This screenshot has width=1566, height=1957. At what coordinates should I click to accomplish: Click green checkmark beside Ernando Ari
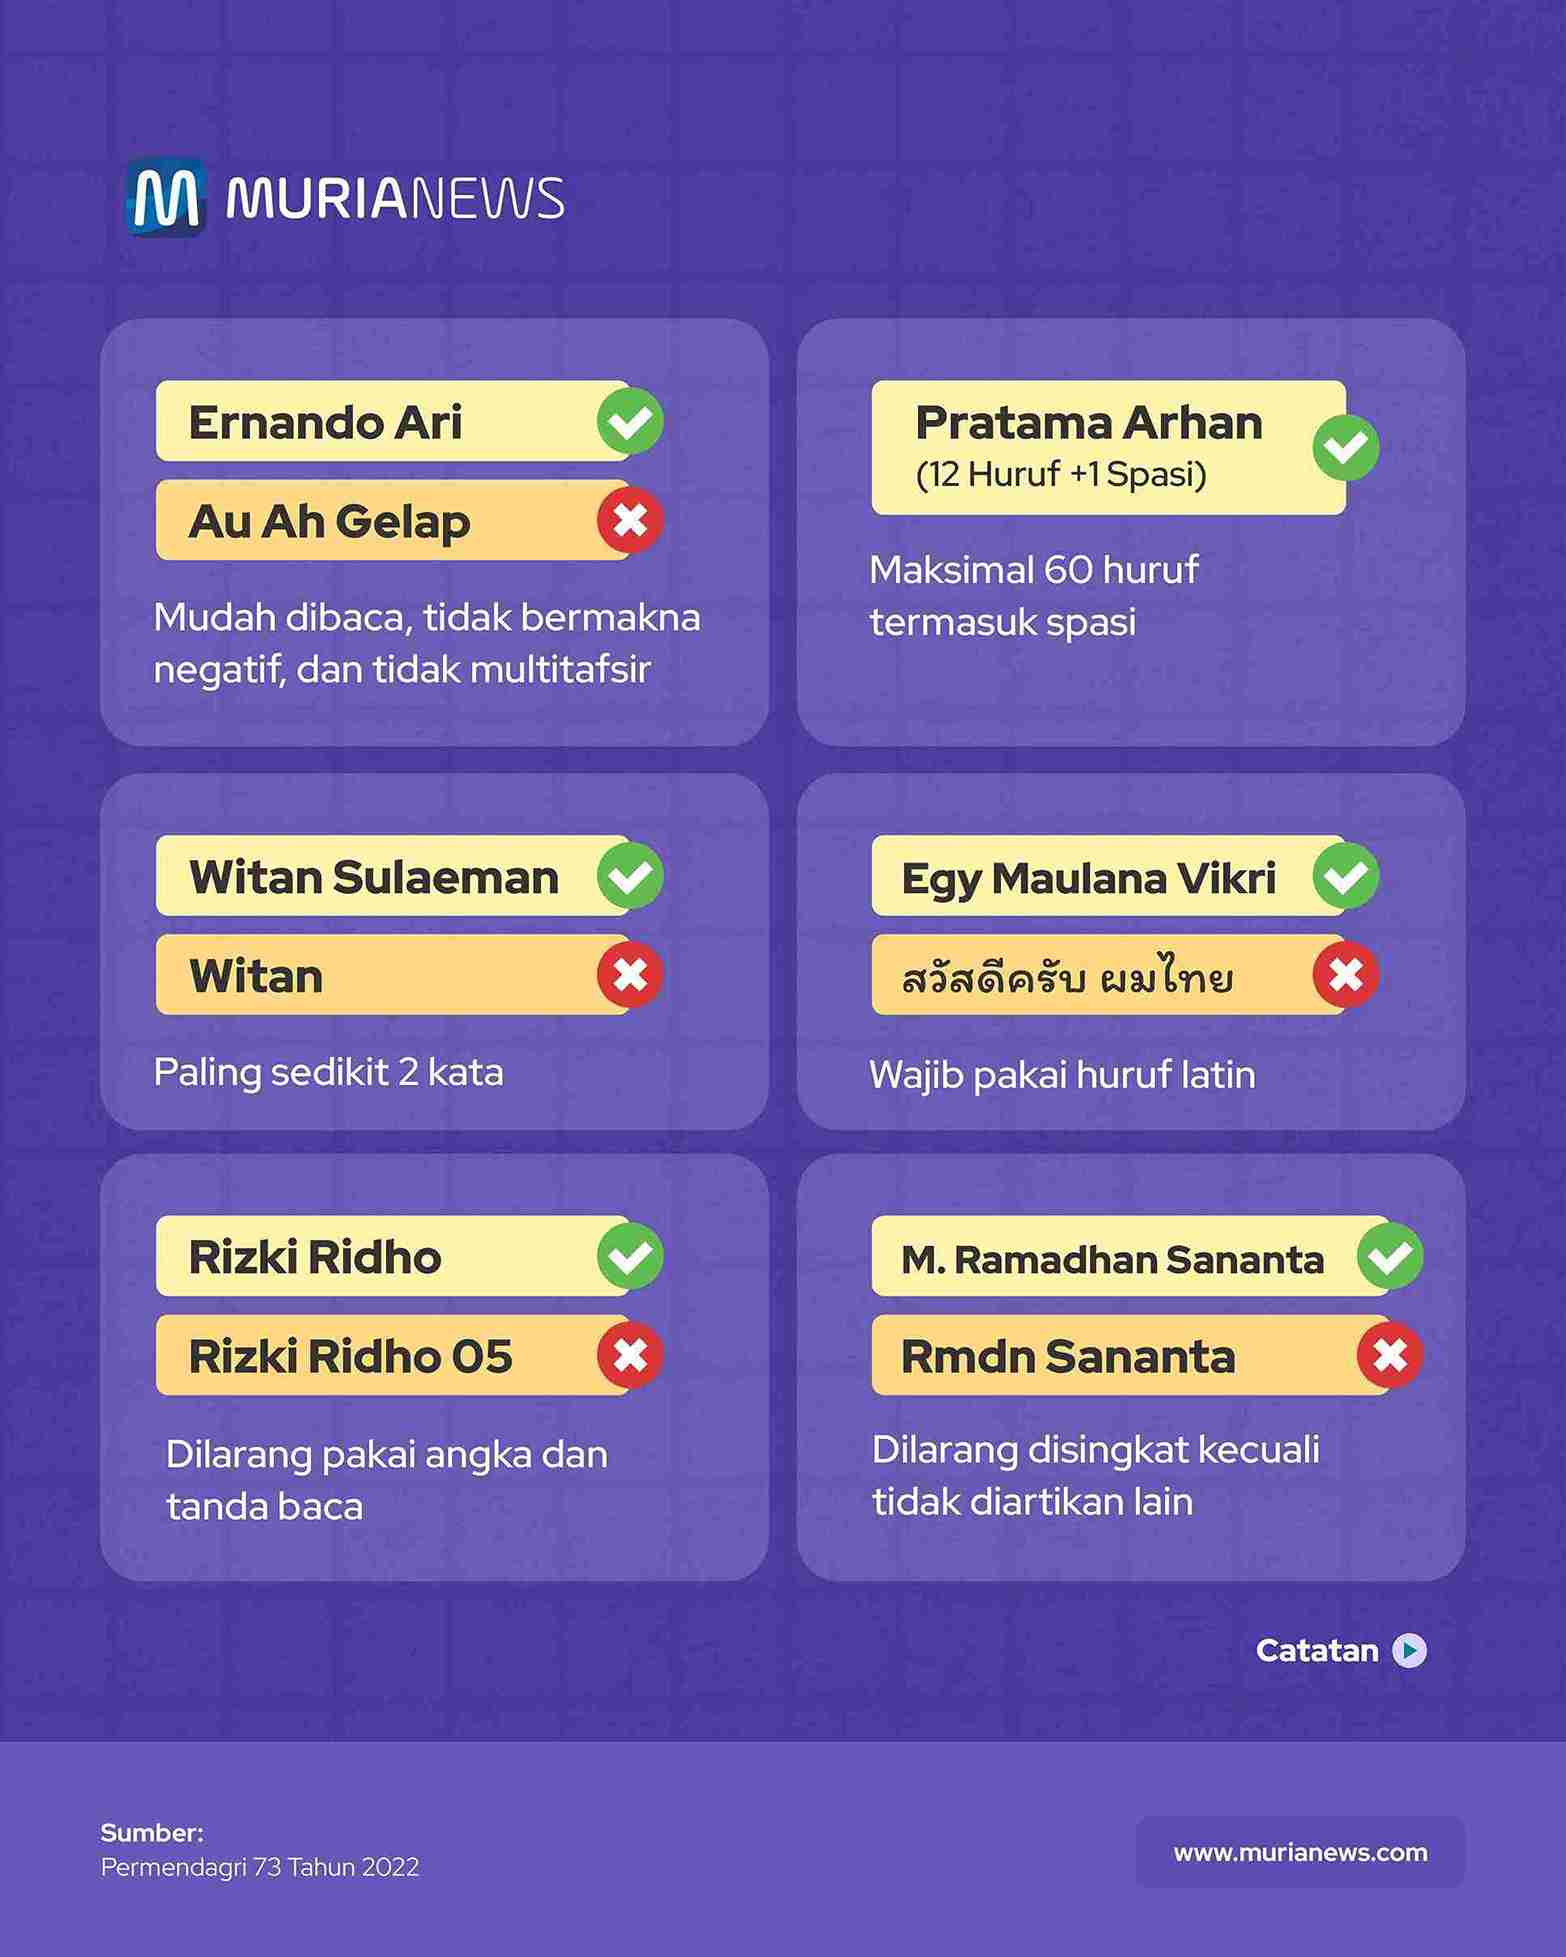[630, 421]
